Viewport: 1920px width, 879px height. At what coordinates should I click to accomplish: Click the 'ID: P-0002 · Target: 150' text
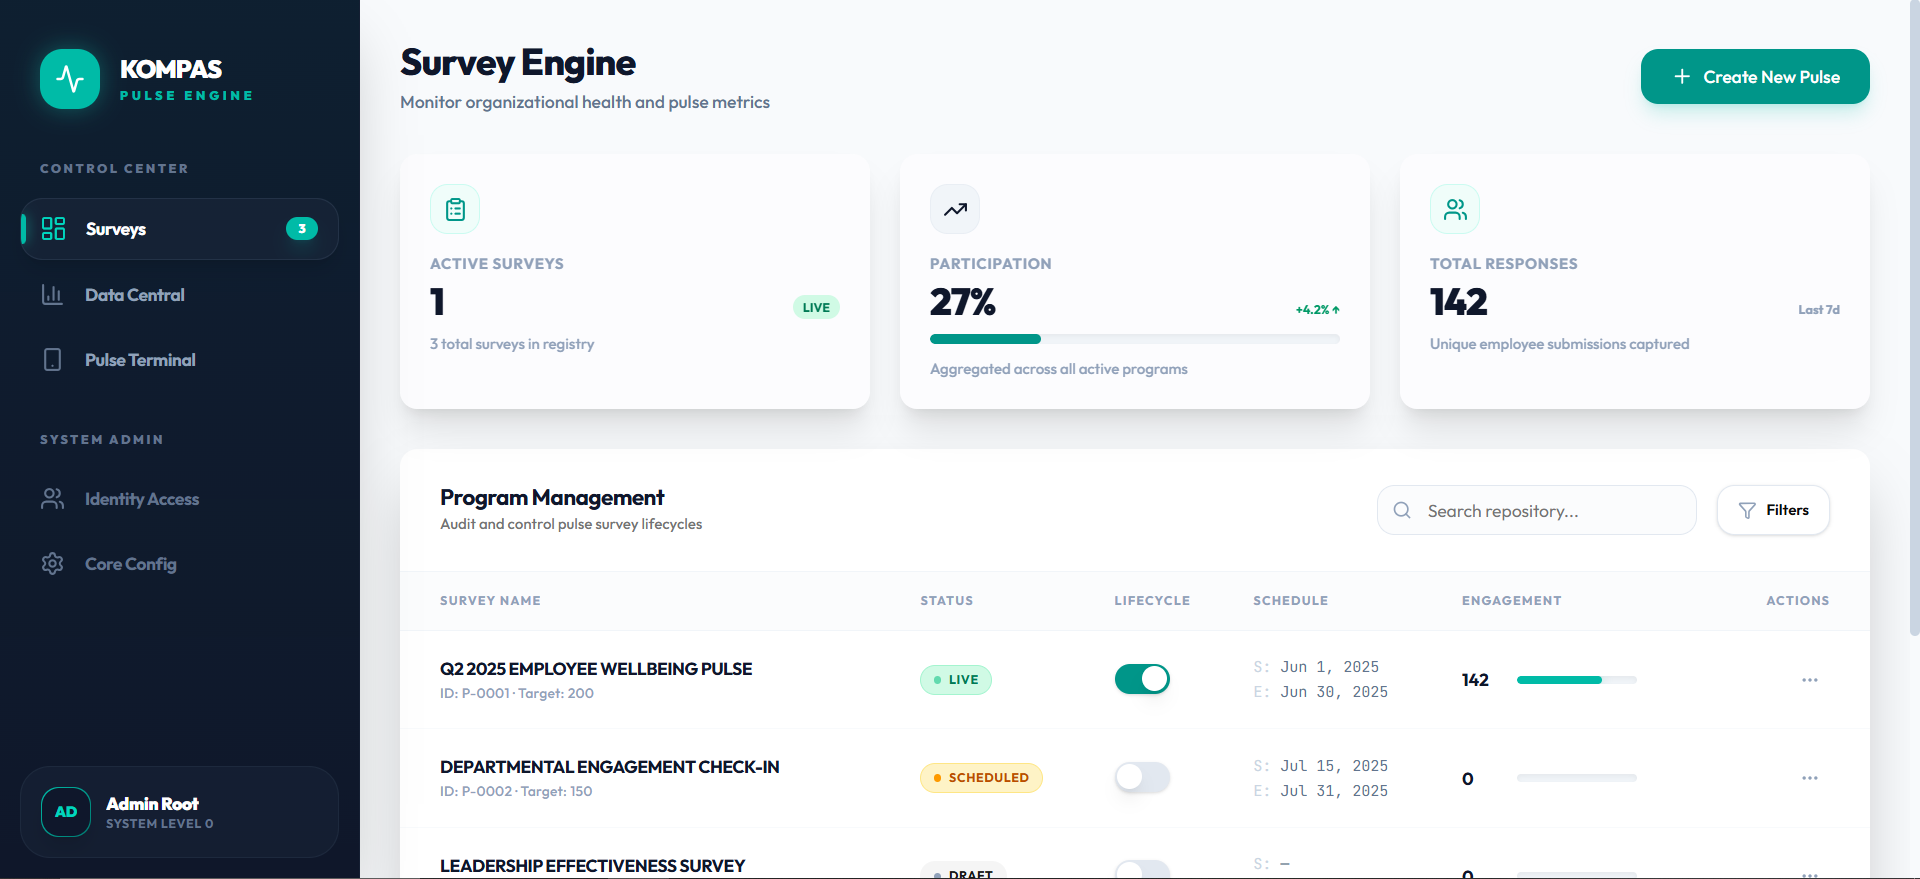[516, 791]
